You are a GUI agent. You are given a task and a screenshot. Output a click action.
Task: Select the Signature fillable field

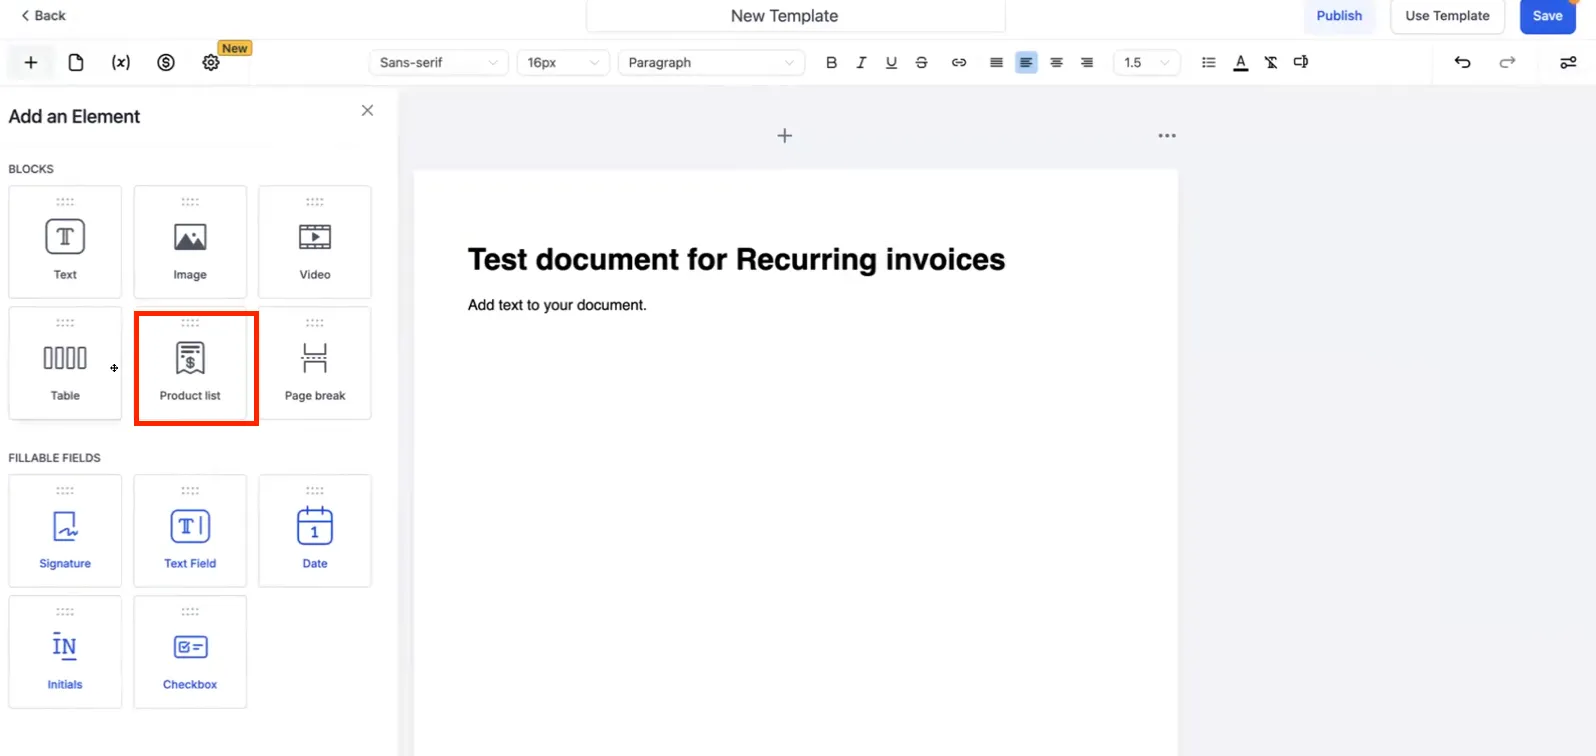point(65,531)
